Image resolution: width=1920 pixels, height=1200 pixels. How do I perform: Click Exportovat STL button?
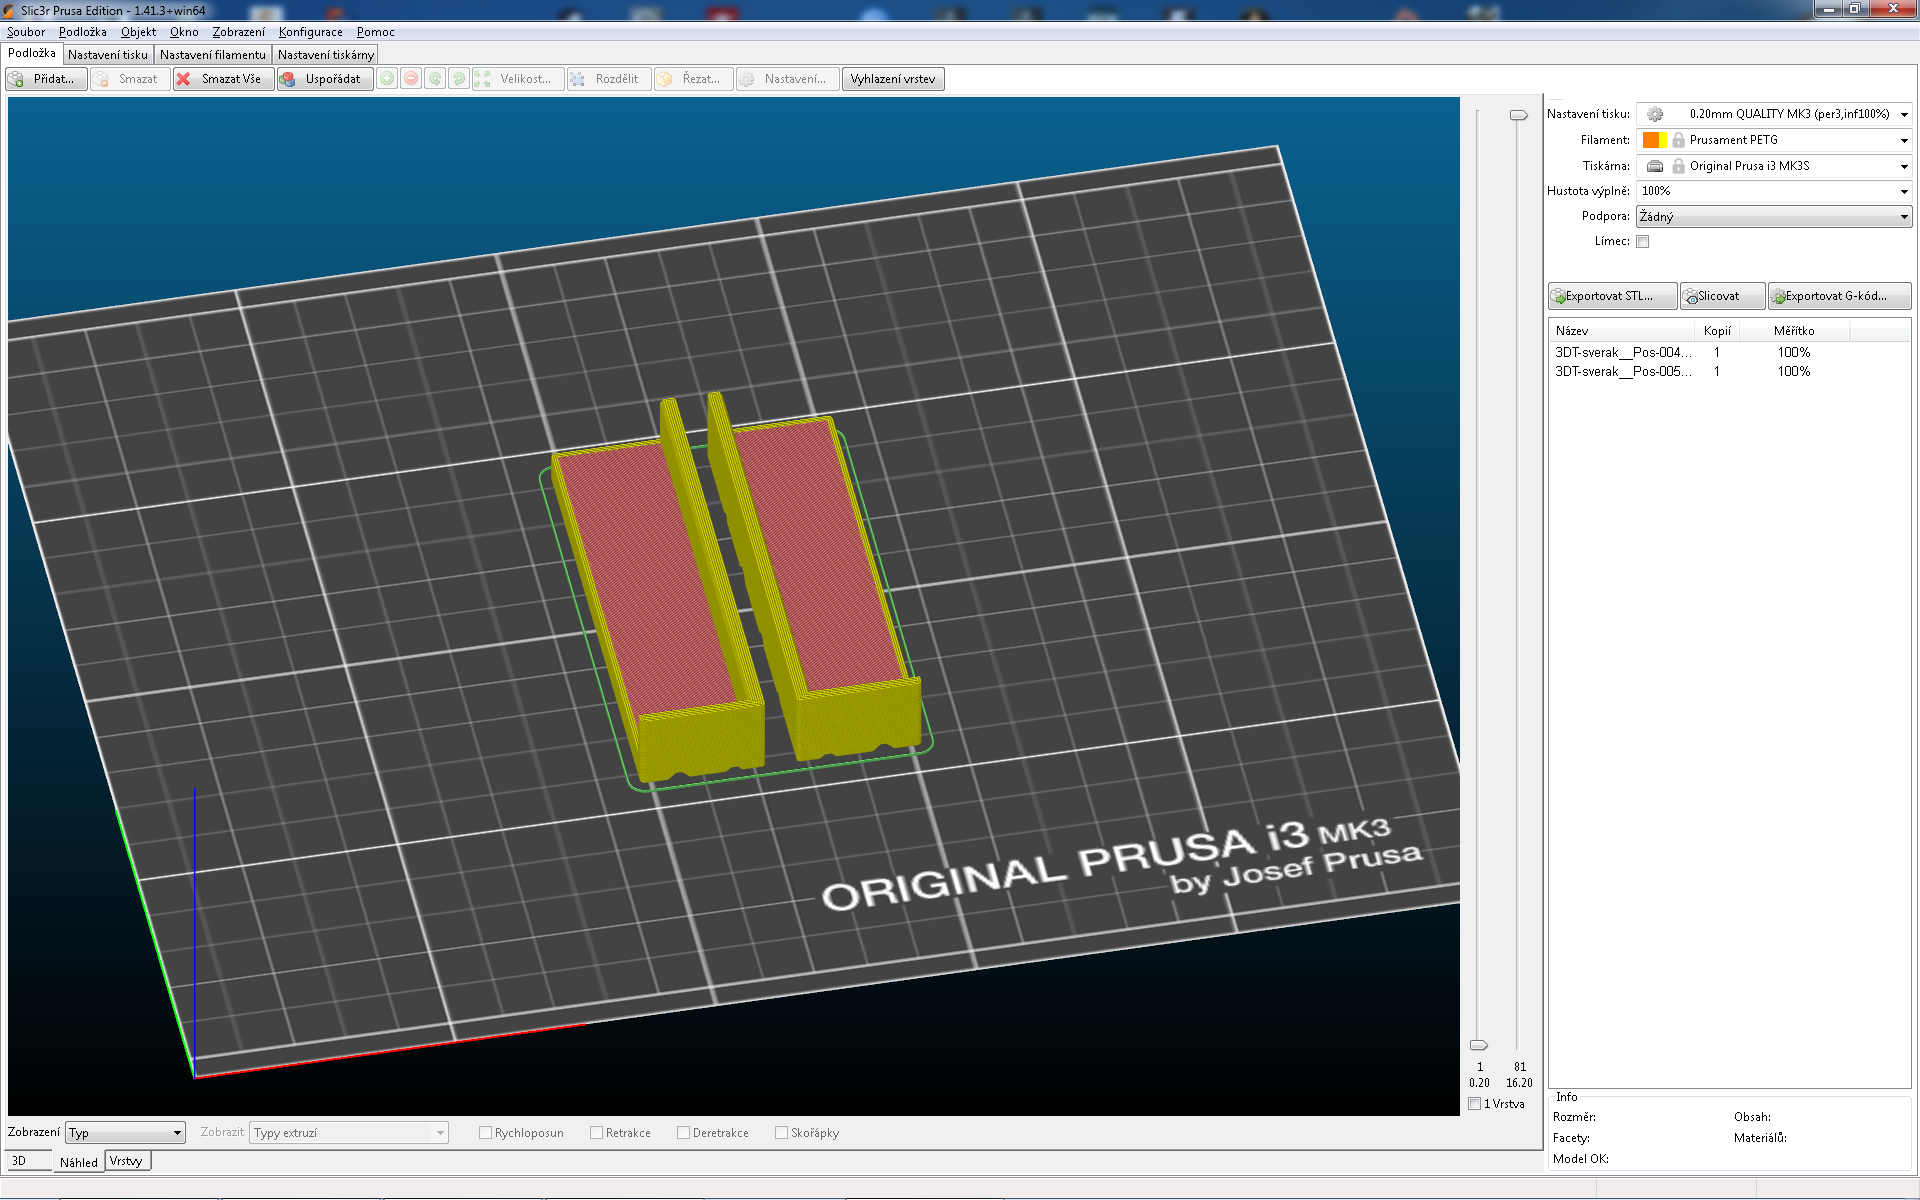point(1612,296)
